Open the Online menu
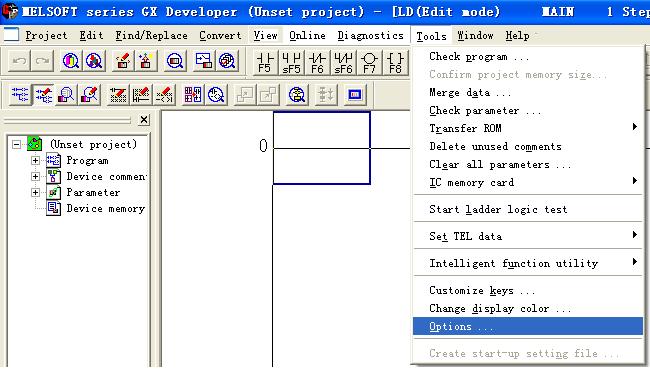Image resolution: width=650 pixels, height=369 pixels. click(307, 36)
